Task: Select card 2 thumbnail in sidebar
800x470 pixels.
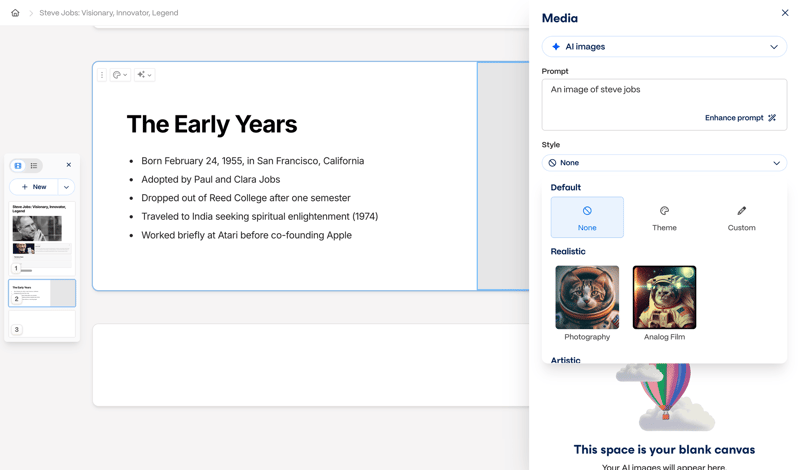Action: click(42, 293)
